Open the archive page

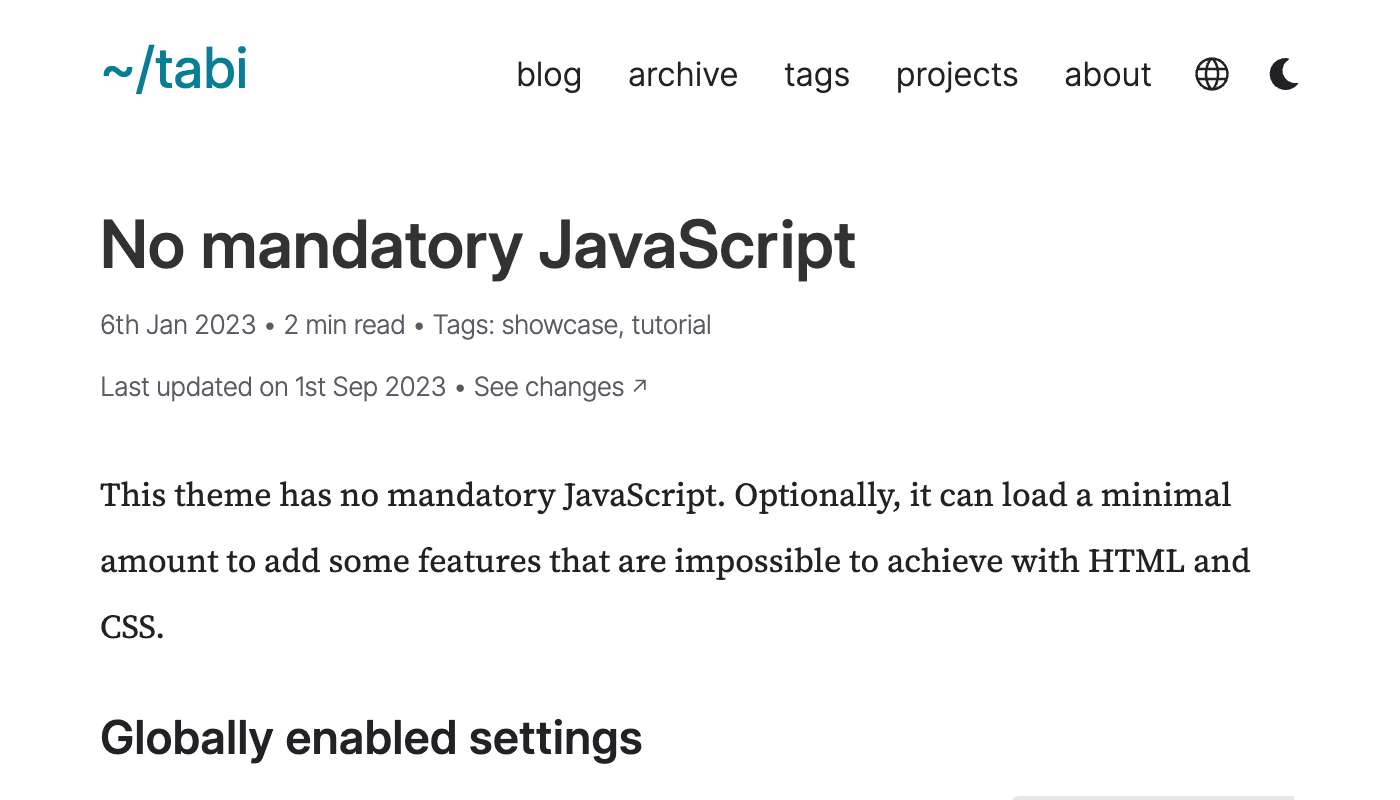682,75
